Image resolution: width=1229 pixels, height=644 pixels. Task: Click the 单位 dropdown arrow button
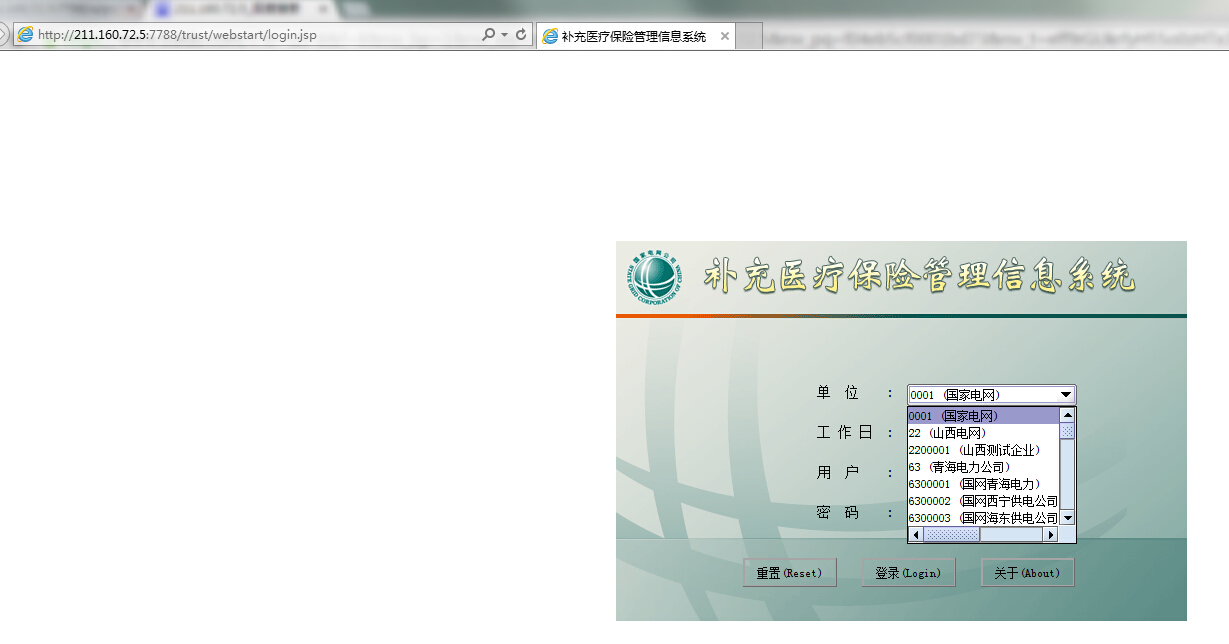coord(1066,395)
